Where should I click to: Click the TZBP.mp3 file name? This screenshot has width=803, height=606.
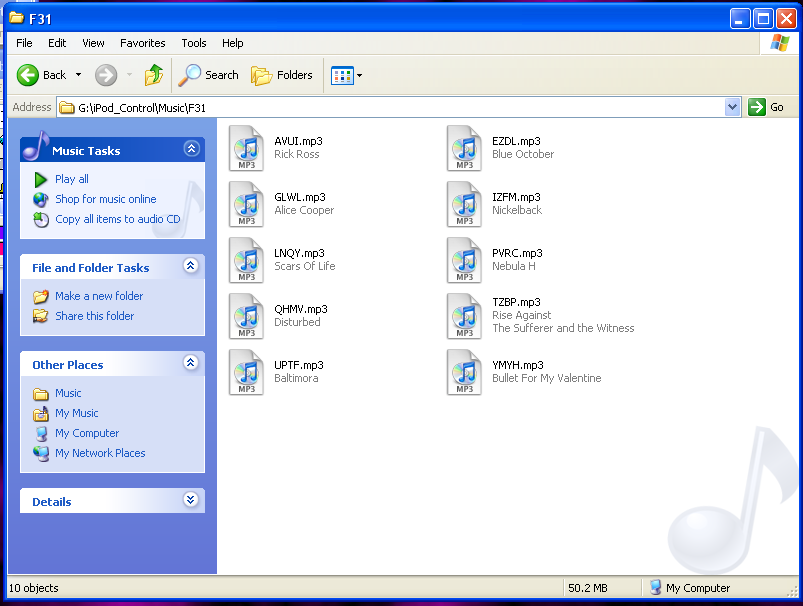click(516, 302)
